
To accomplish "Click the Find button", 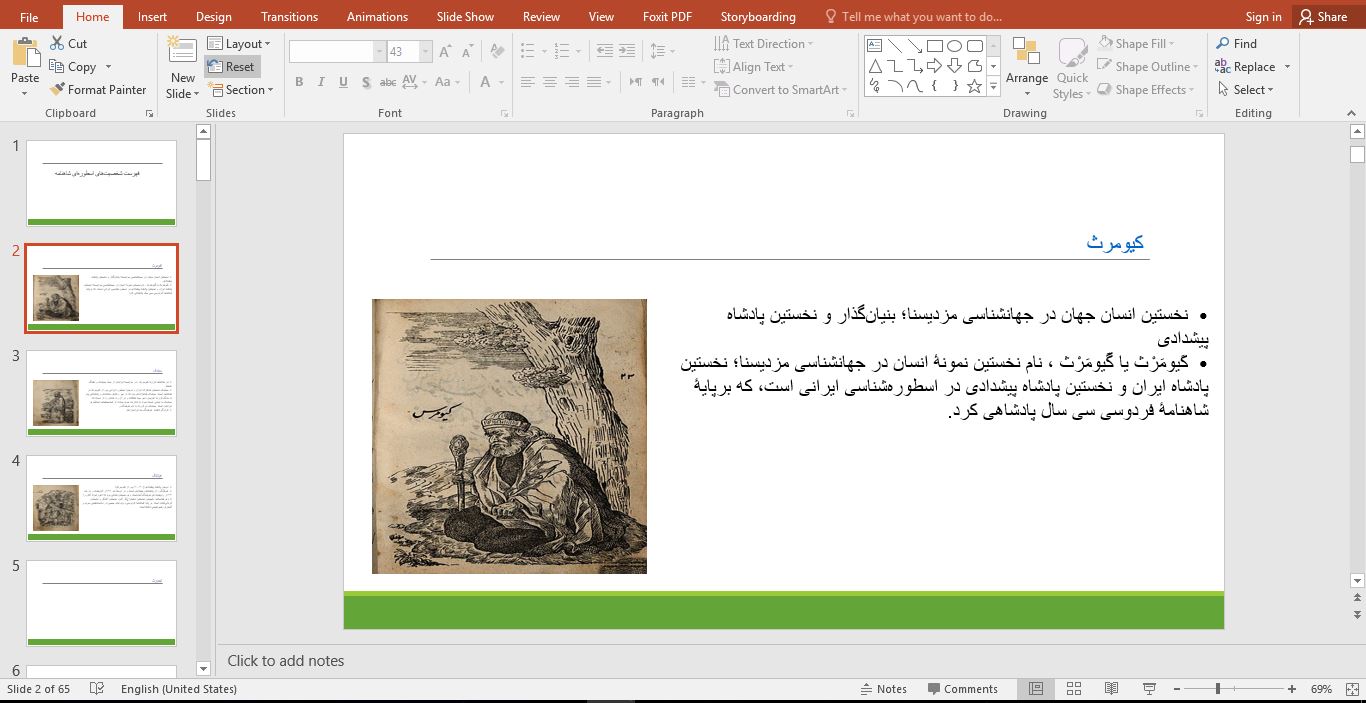I will click(1237, 44).
